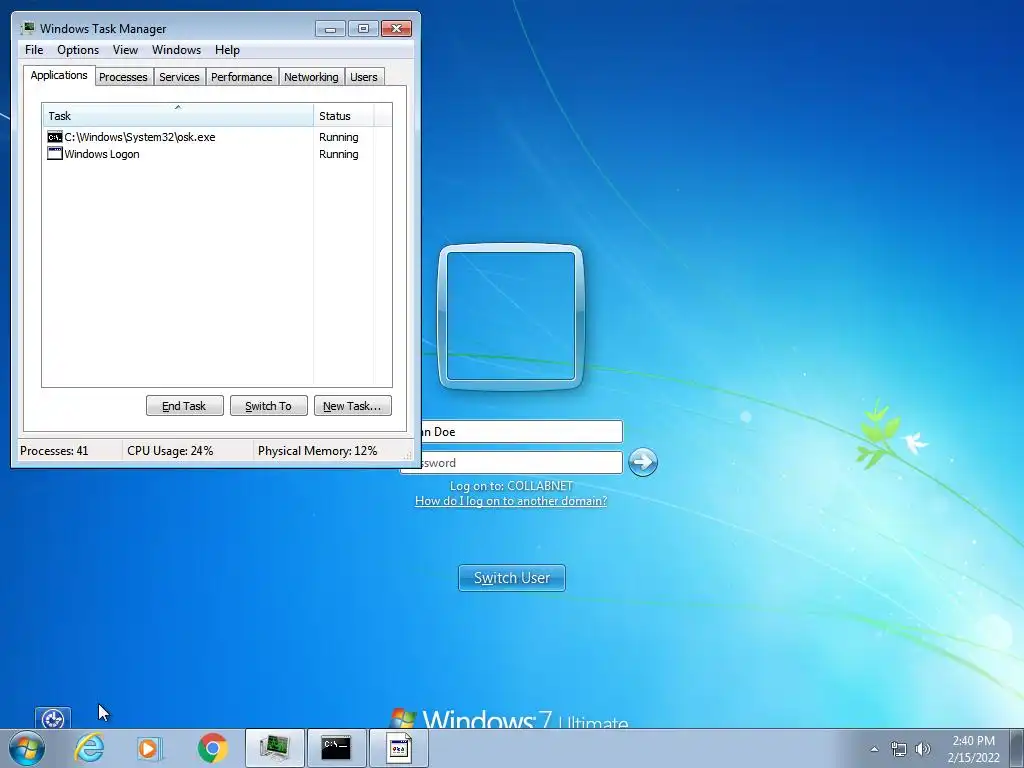
Task: Click the logon submit arrow button
Action: (643, 462)
